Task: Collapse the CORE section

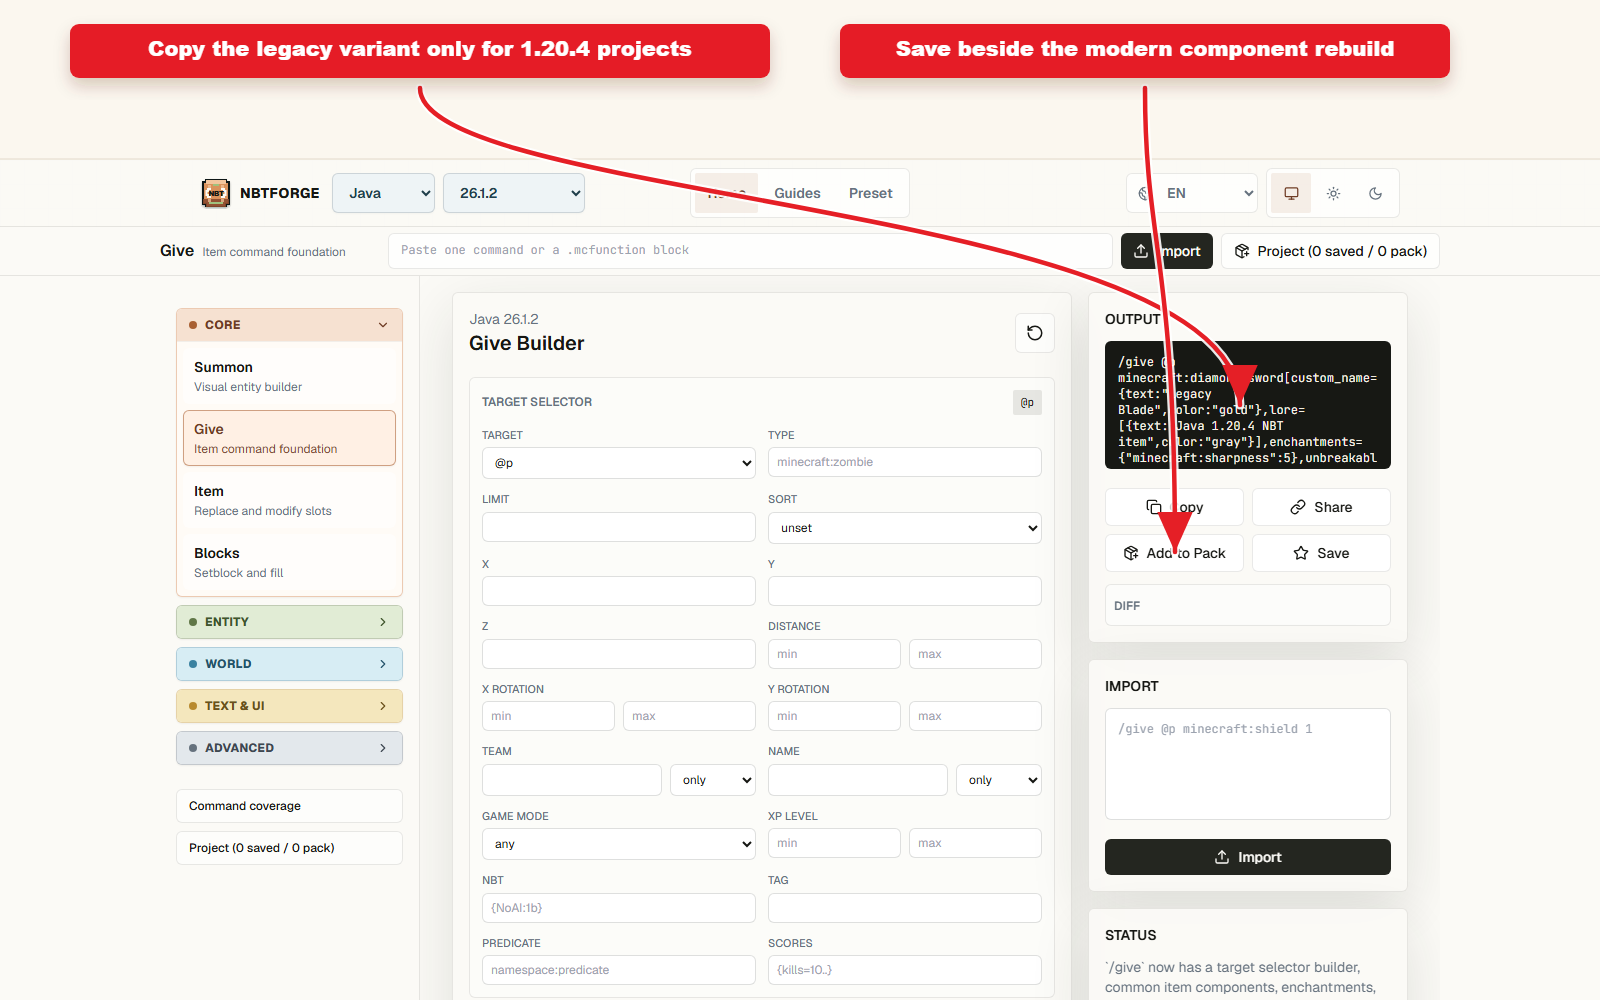Action: 289,325
